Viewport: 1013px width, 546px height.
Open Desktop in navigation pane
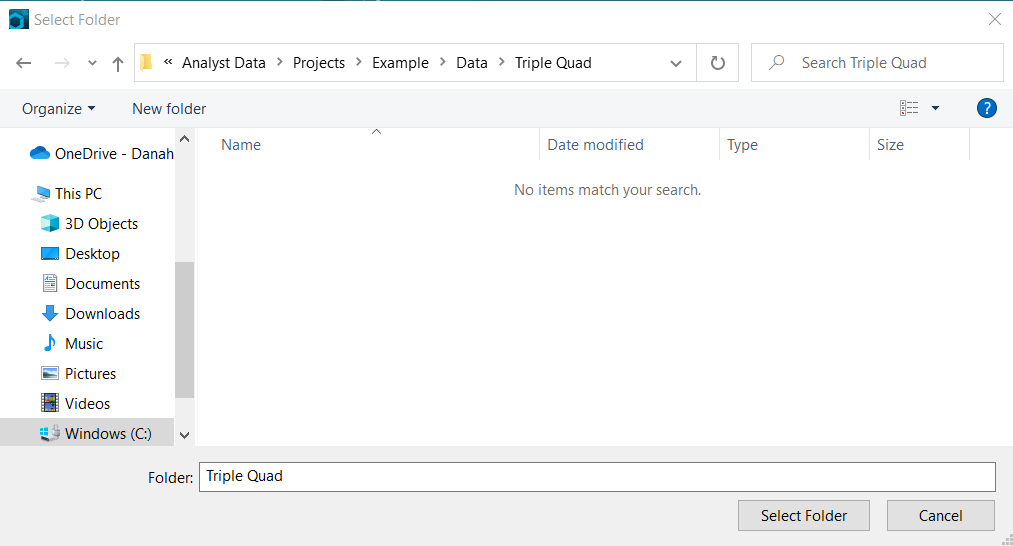pos(92,253)
